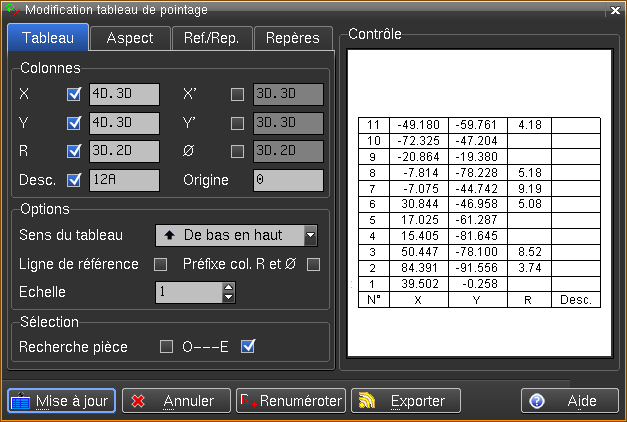Decrease Echelle value with down arrow
Screen dimensions: 627x422
point(228,297)
